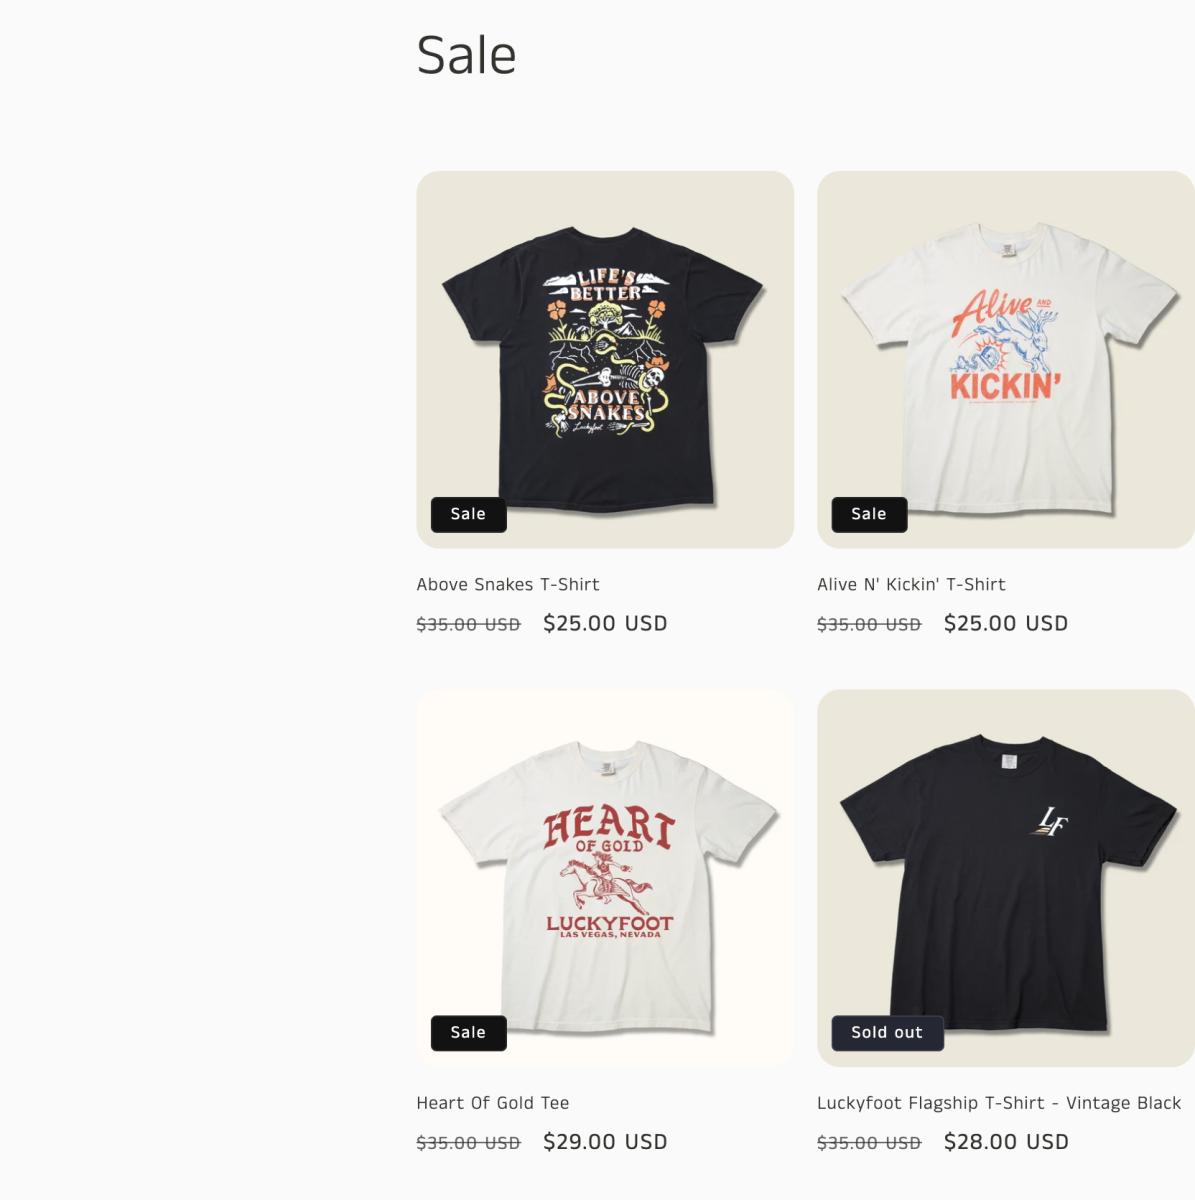
Task: Open Luckyfoot Flagship T-Shirt - Vintage Black link
Action: coord(999,1103)
